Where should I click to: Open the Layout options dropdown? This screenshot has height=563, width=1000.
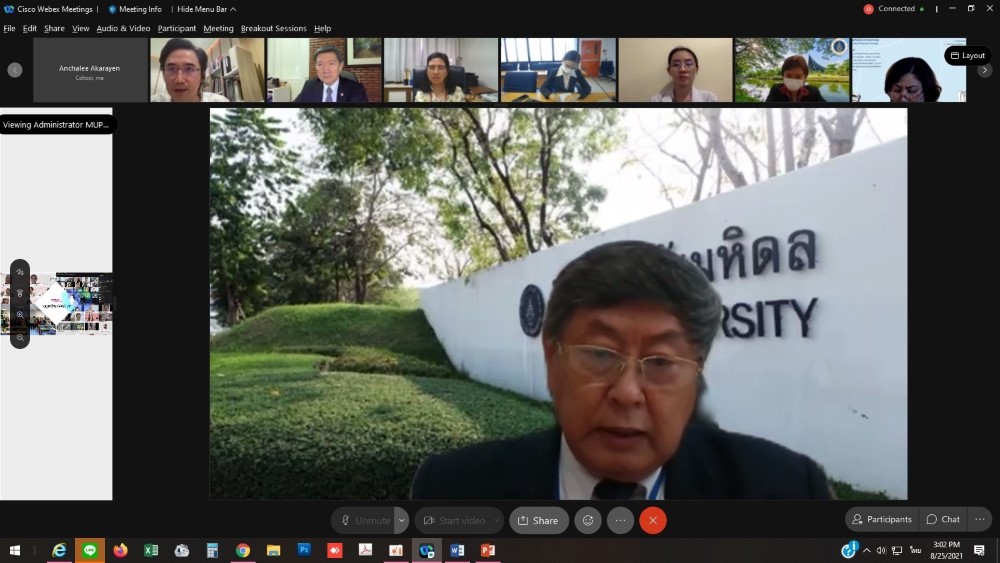click(967, 56)
